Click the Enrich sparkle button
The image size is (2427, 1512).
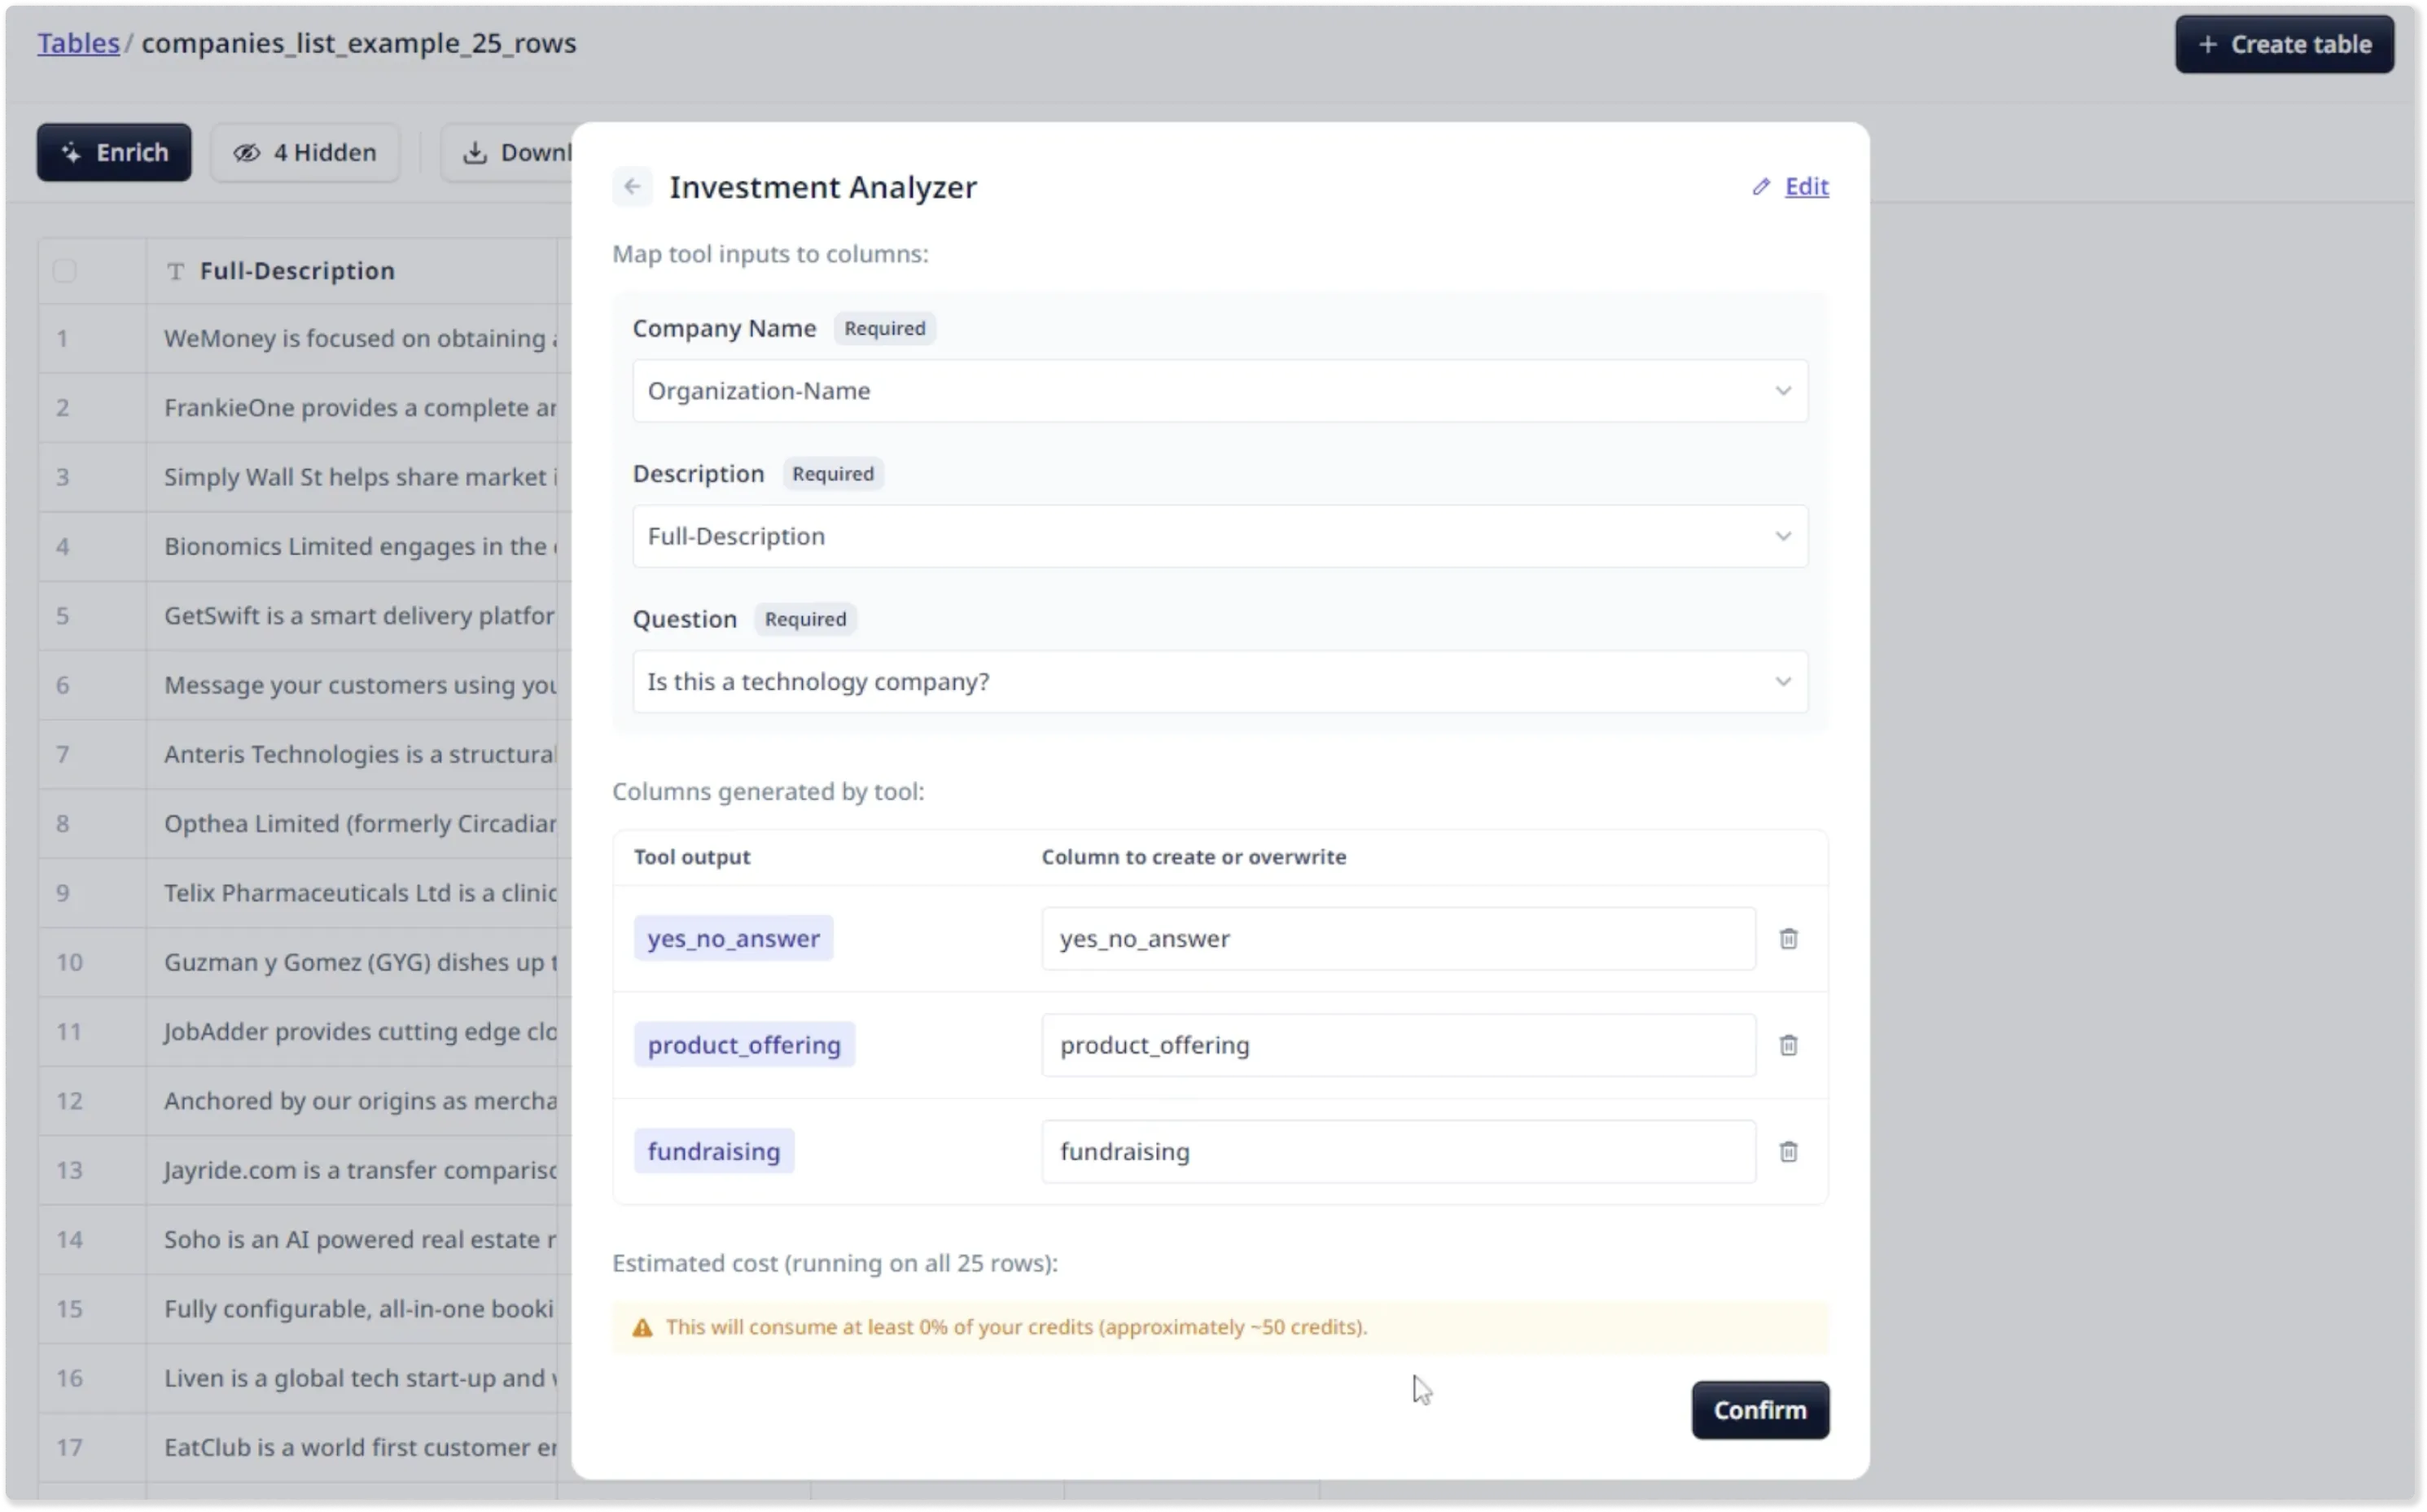(114, 152)
